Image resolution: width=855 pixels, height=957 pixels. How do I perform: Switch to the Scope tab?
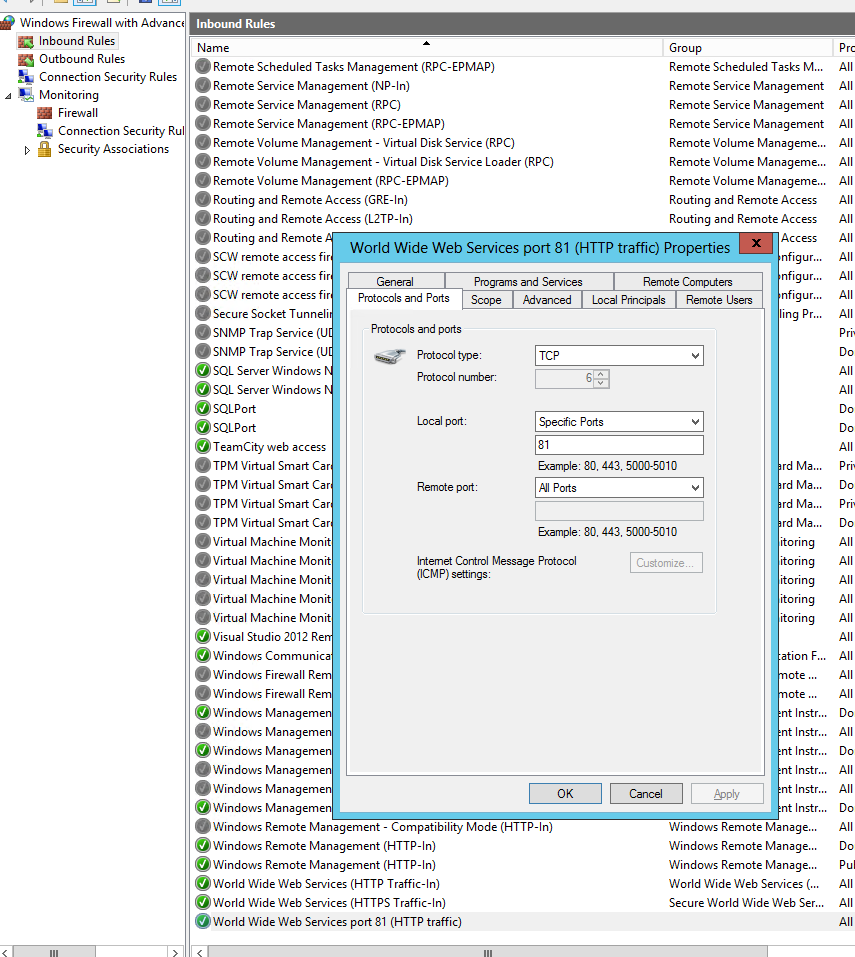pos(486,300)
